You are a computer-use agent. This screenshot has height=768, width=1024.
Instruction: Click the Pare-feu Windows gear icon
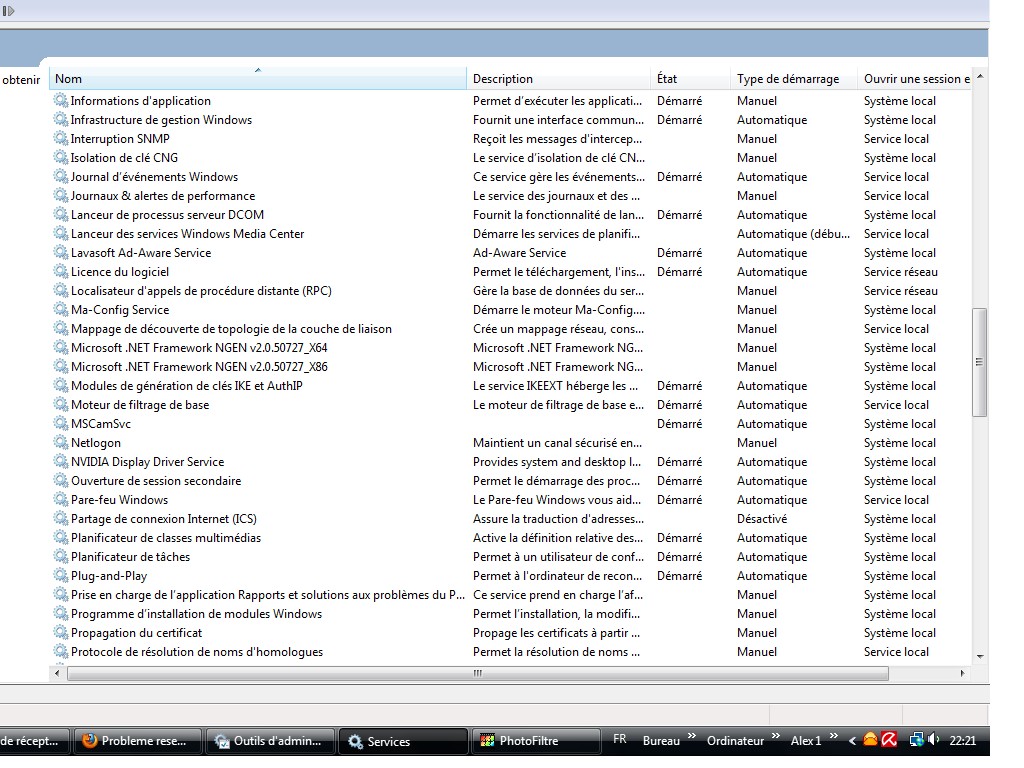(61, 499)
